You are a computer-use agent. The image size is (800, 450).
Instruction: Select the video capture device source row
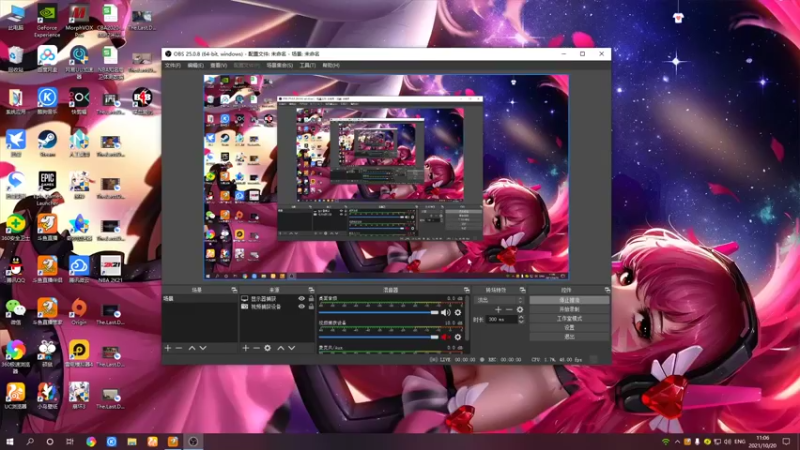(x=276, y=307)
